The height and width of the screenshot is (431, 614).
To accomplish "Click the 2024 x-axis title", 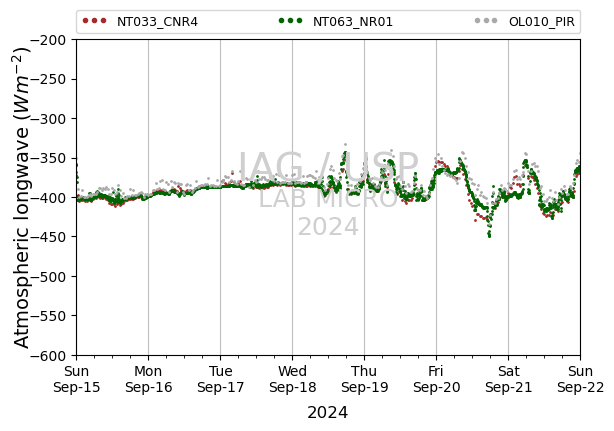I will tap(327, 413).
